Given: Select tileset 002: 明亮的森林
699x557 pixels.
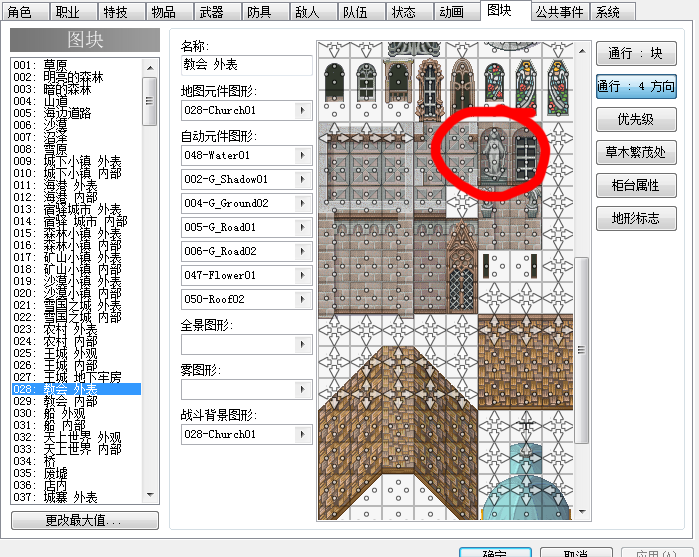Looking at the screenshot, I should 76,77.
